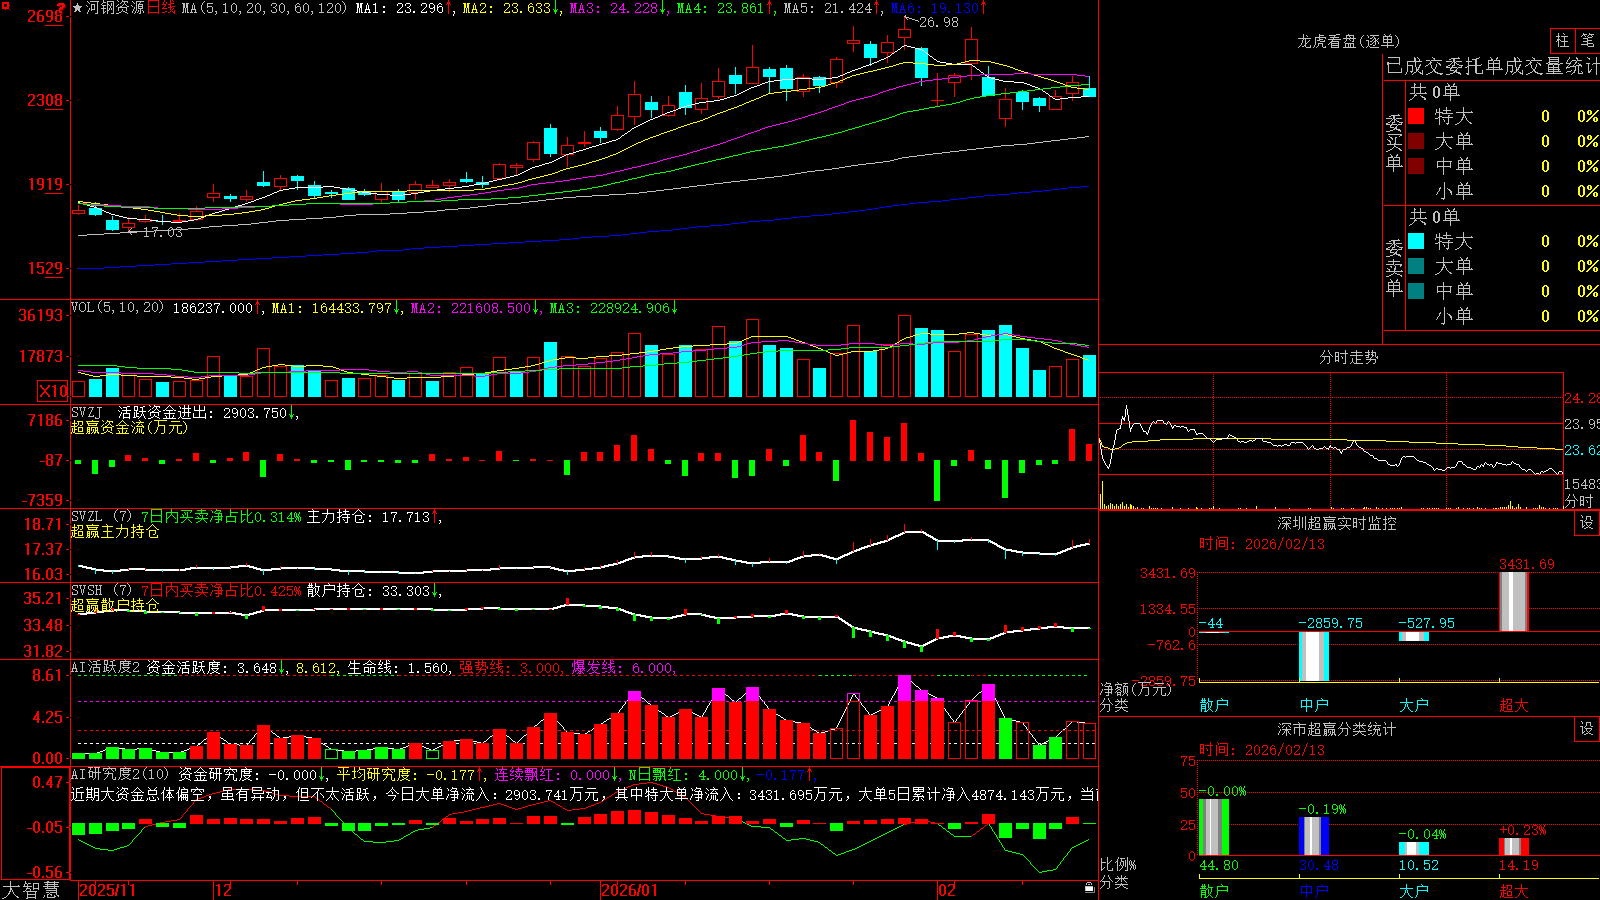The width and height of the screenshot is (1600, 900).
Task: Open MA(5,10,20,30,60,120) indicator parameters
Action: [x=264, y=8]
